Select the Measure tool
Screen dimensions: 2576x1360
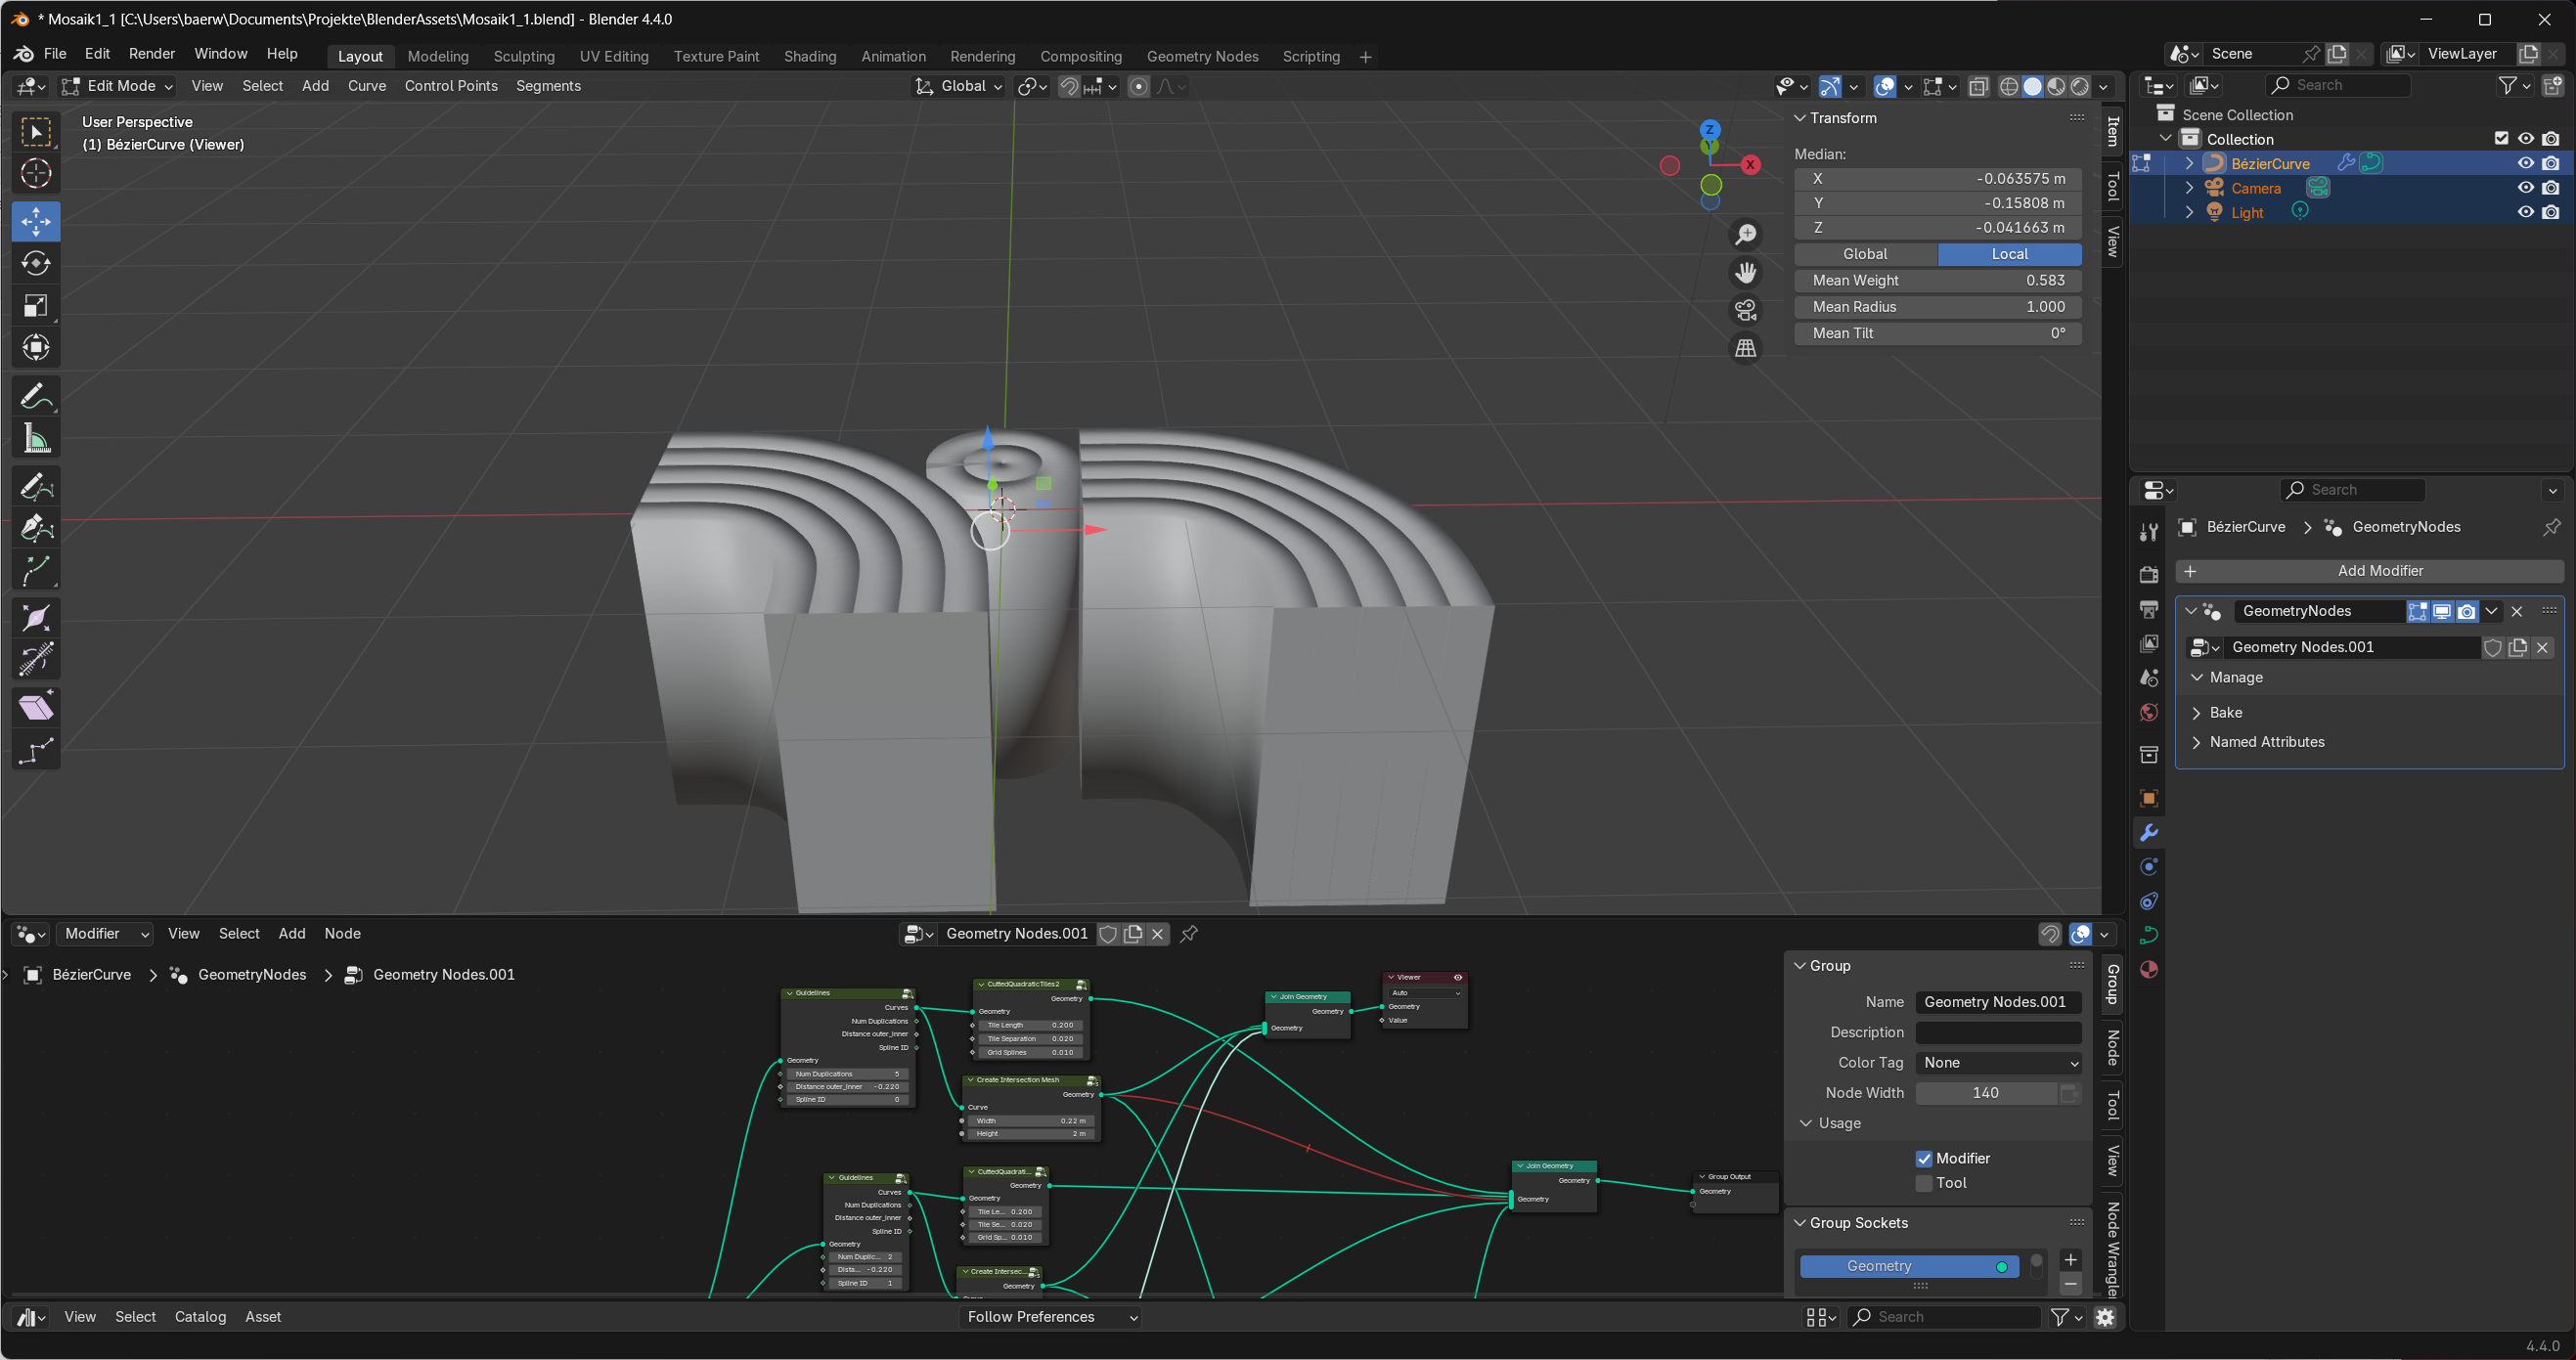tap(36, 439)
